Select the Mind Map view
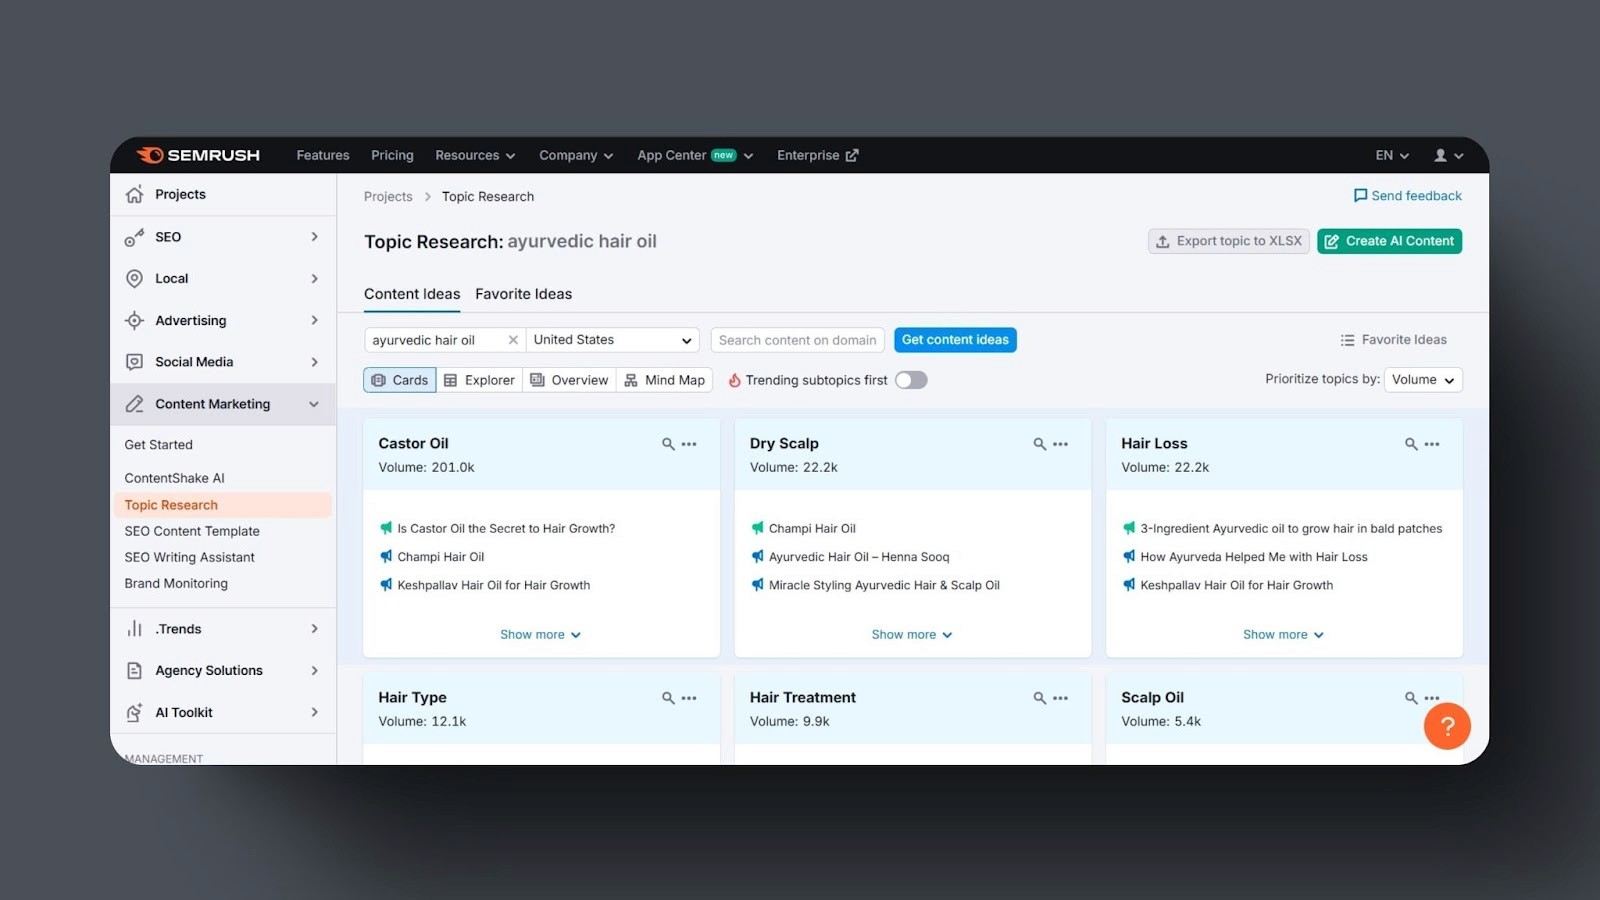The width and height of the screenshot is (1600, 900). (665, 380)
